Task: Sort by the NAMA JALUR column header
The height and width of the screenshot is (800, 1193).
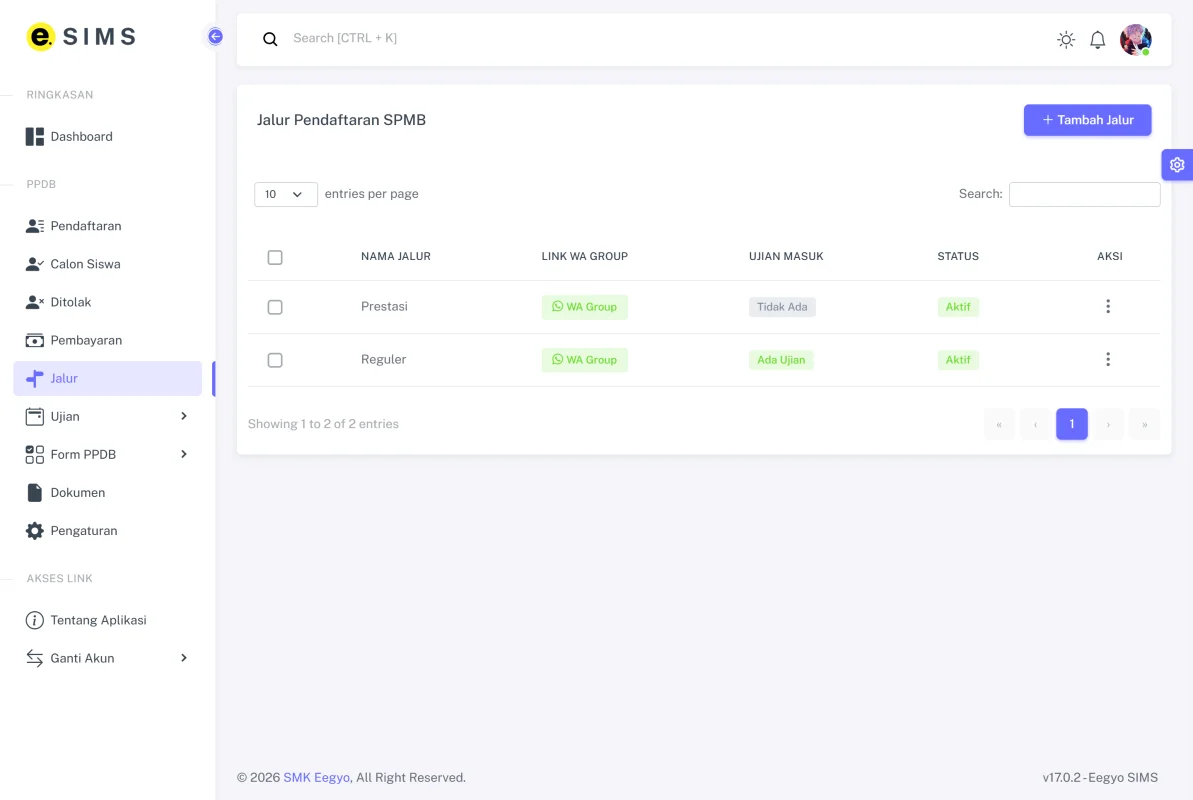Action: pos(396,257)
